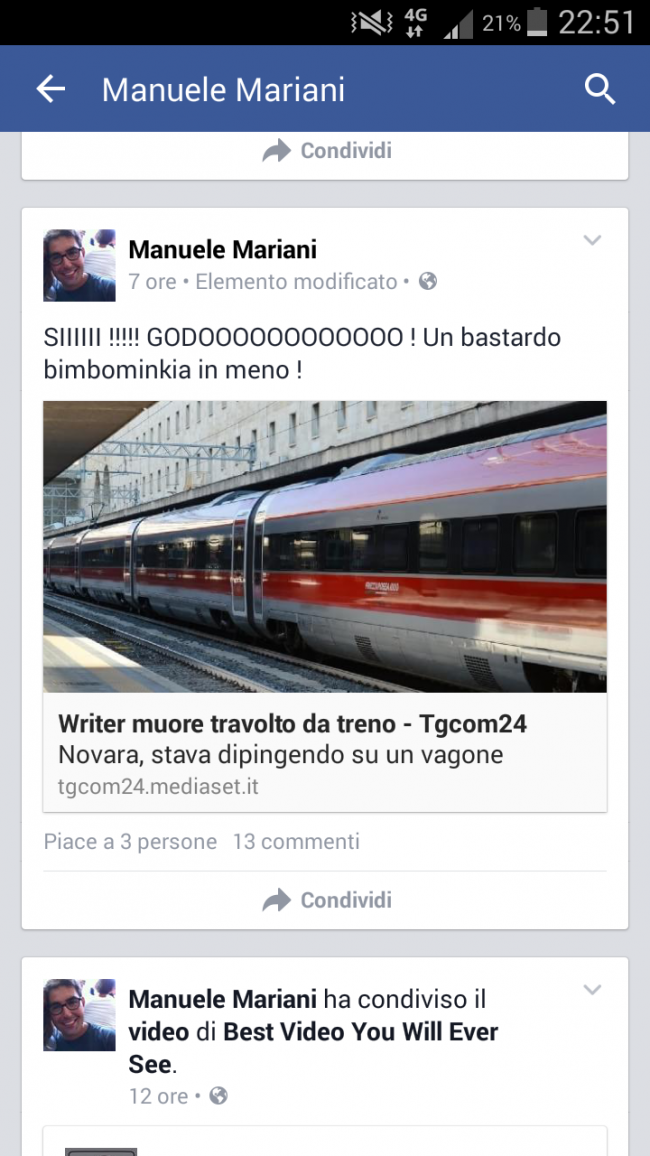Tap the share arrow icon in top card
The image size is (650, 1156).
tap(276, 151)
